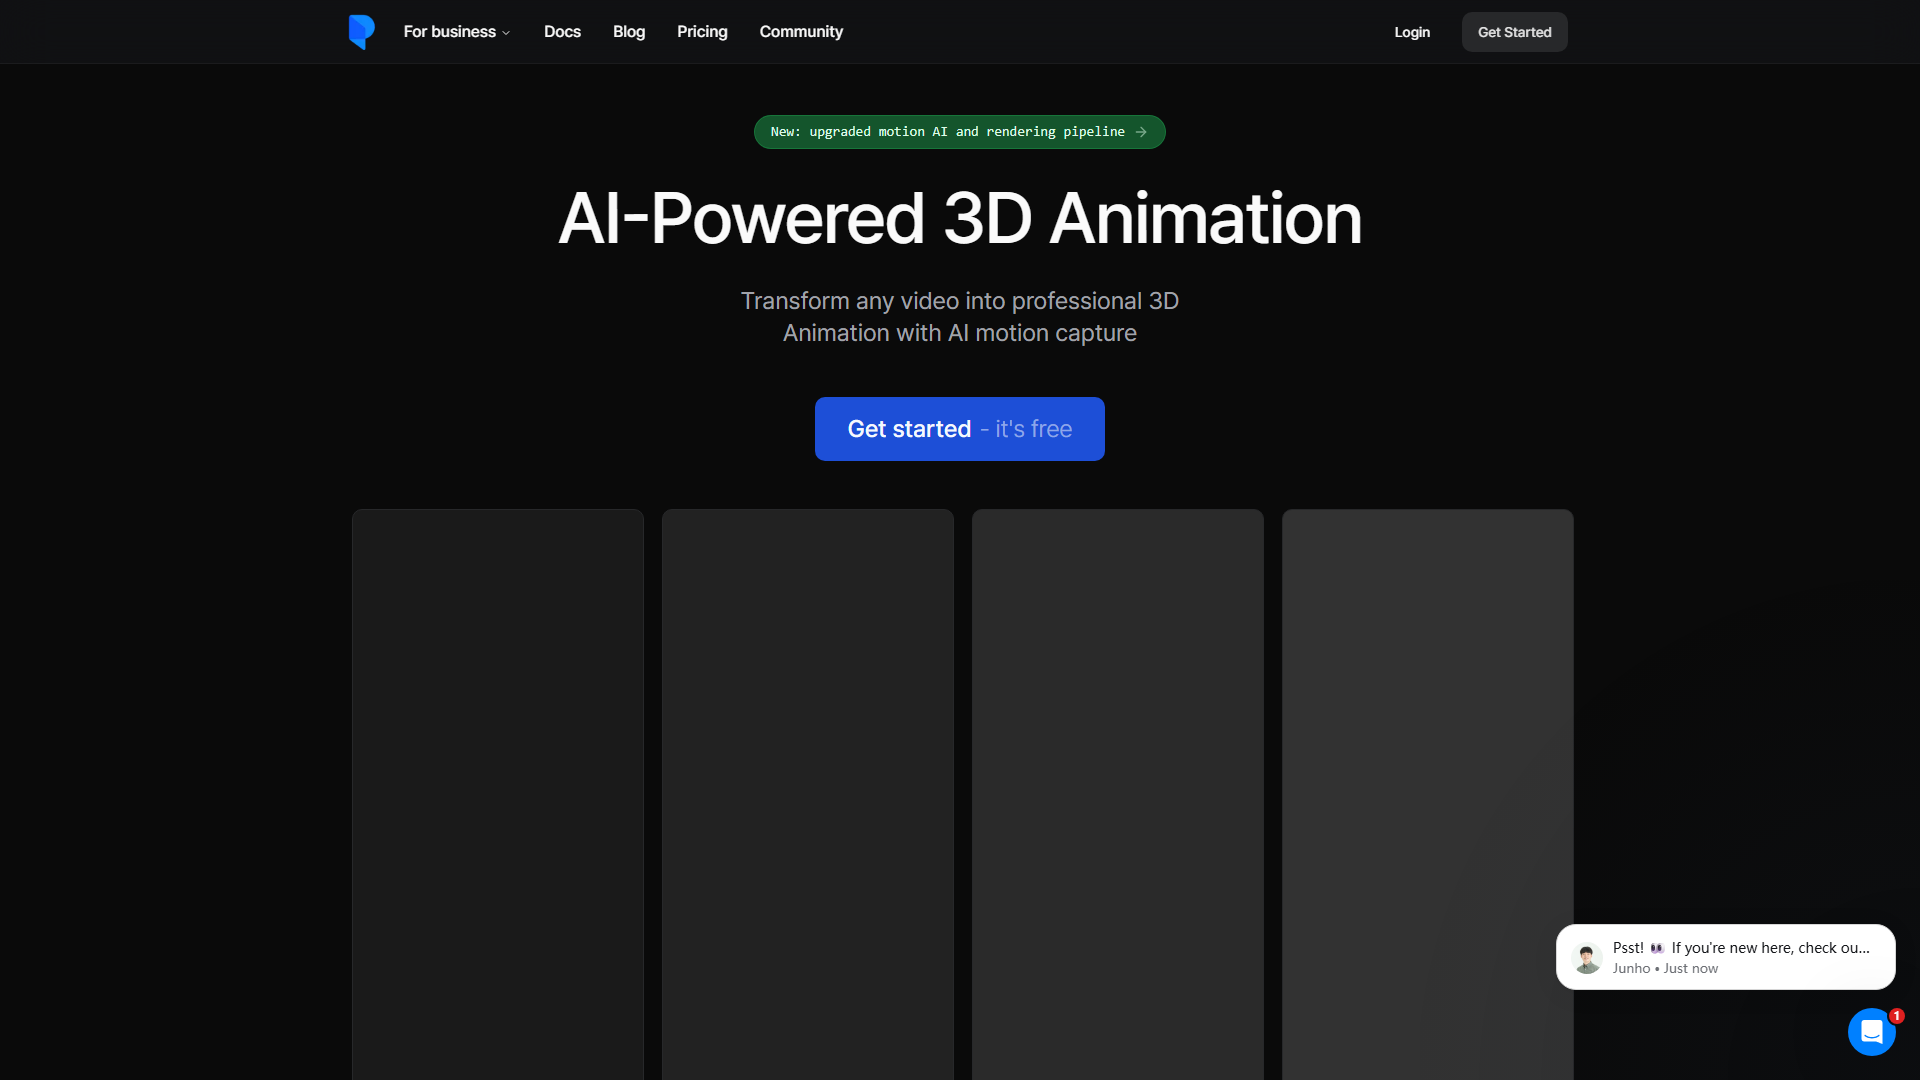Image resolution: width=1920 pixels, height=1080 pixels.
Task: Open the Psst chat message preview
Action: 1740,956
